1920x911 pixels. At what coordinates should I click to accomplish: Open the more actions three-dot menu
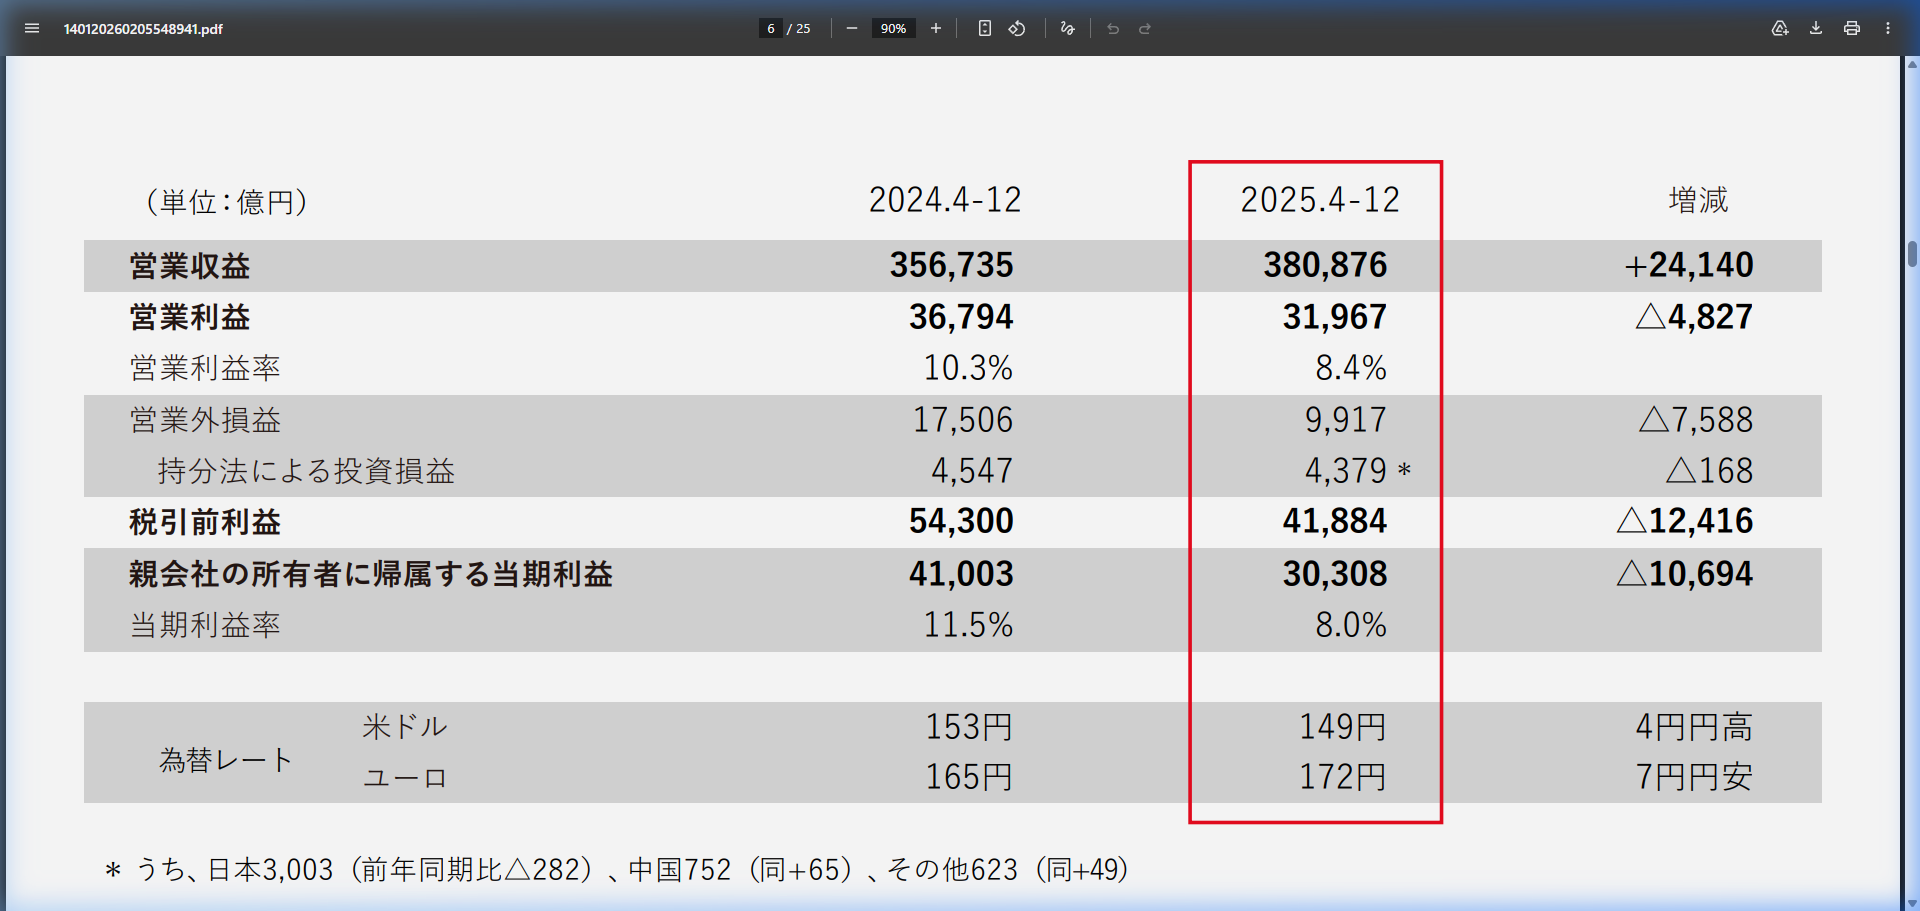tap(1888, 29)
